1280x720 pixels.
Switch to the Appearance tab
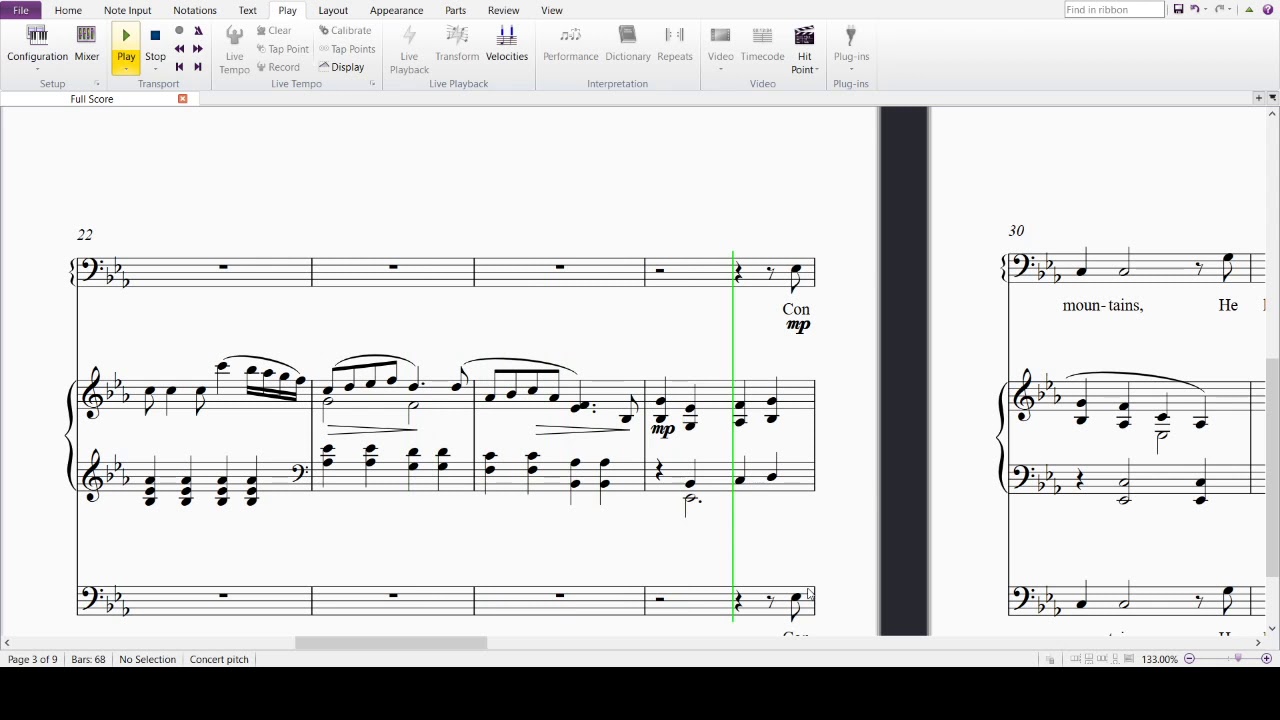396,10
